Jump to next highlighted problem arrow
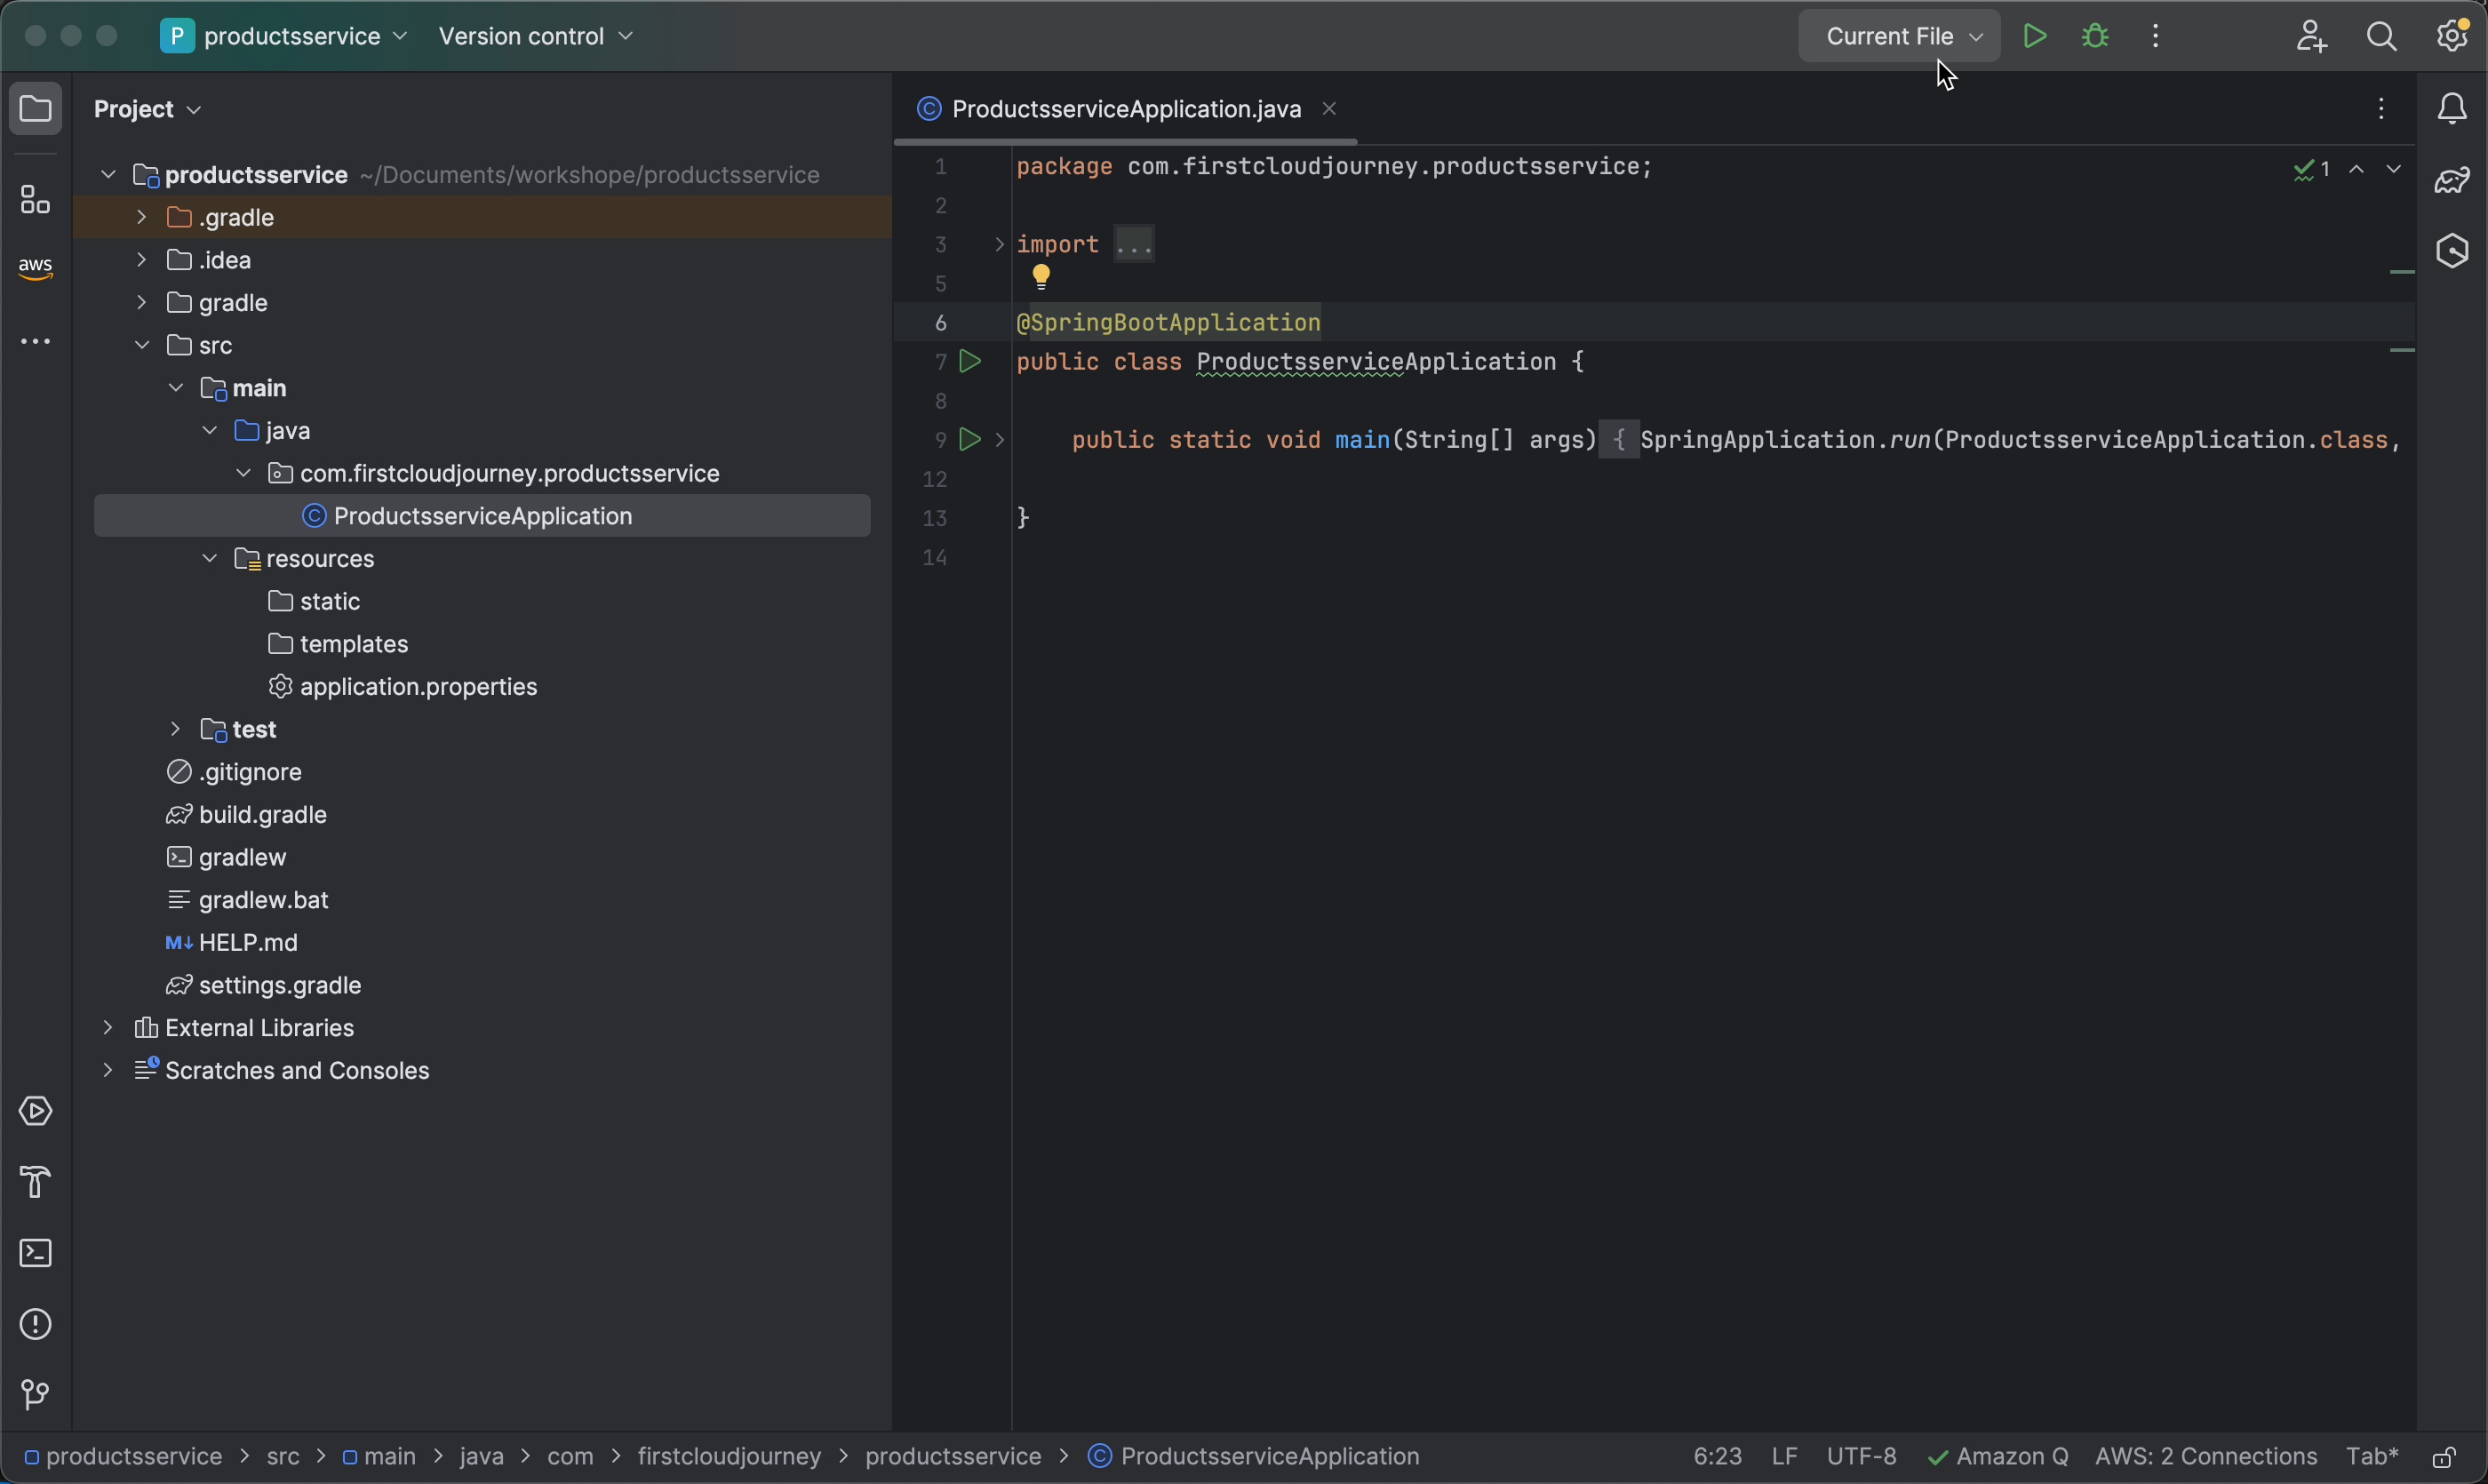 (x=2394, y=169)
